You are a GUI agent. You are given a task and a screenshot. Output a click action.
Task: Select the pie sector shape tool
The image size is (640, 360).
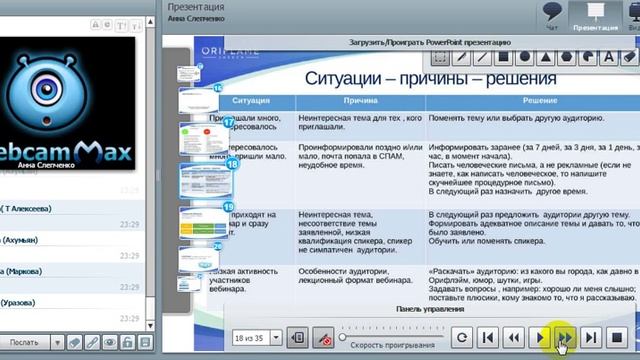pyautogui.click(x=588, y=57)
